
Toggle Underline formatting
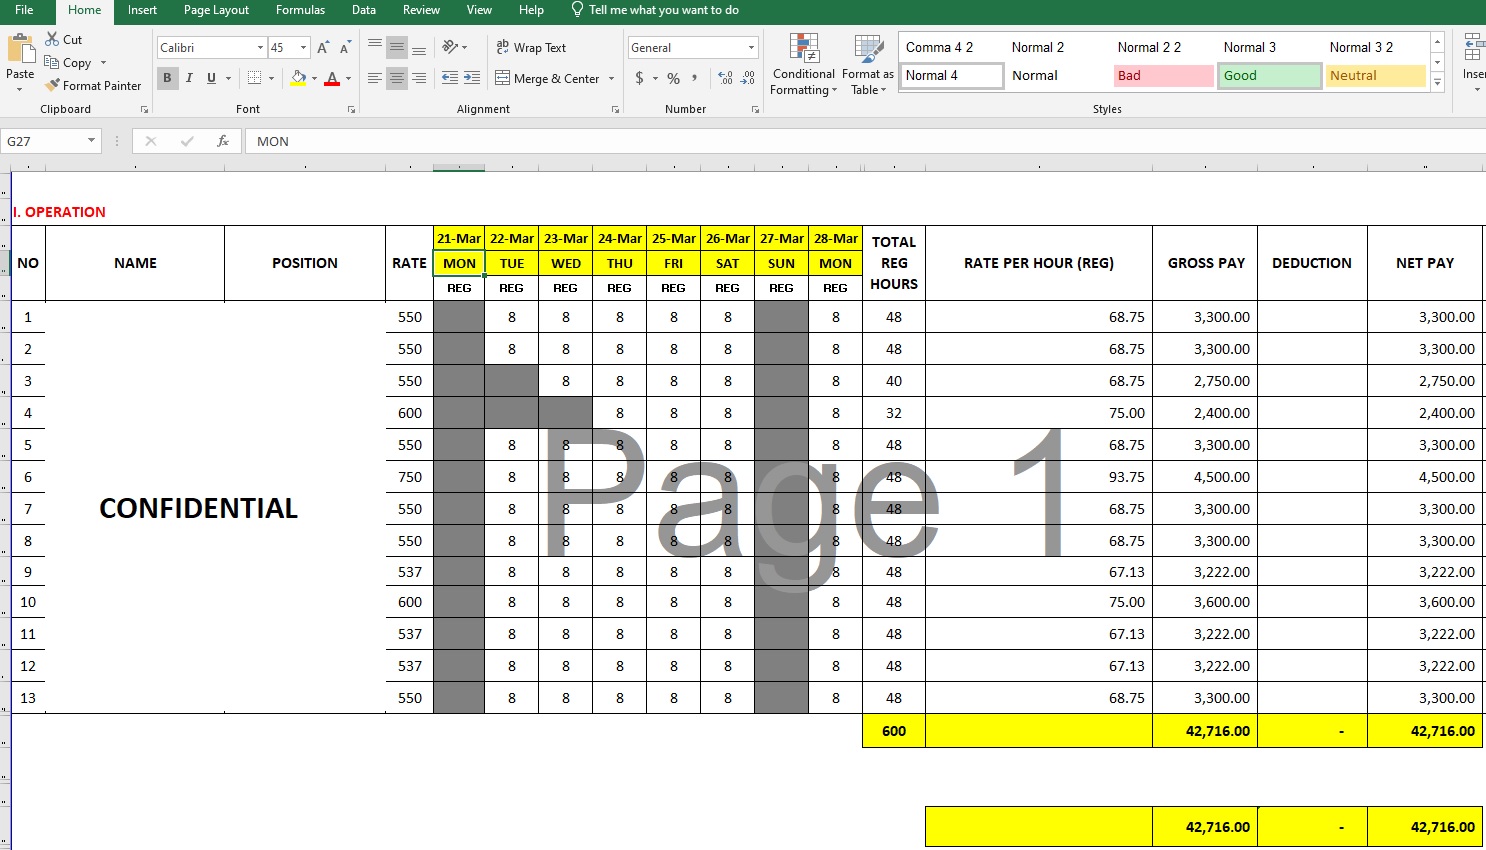211,78
